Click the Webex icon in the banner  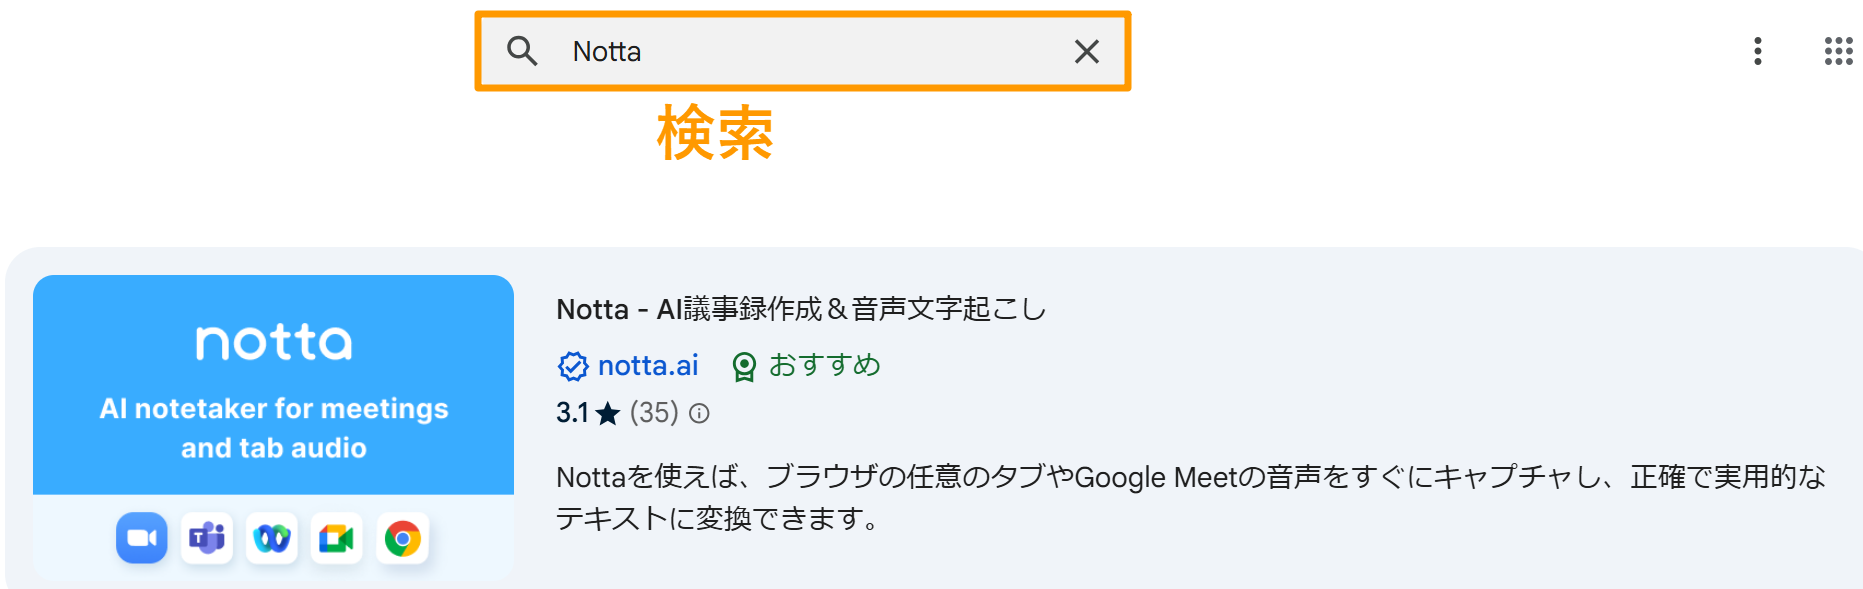tap(272, 538)
